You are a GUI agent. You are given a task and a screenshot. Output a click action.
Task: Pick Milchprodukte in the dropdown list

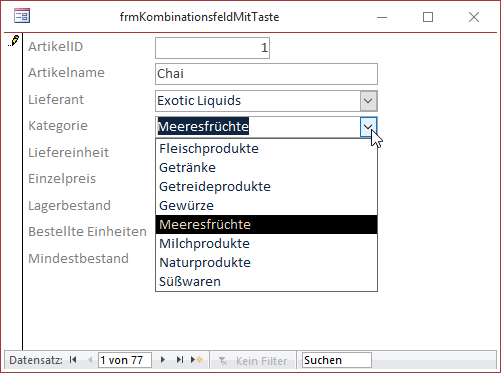pyautogui.click(x=266, y=243)
